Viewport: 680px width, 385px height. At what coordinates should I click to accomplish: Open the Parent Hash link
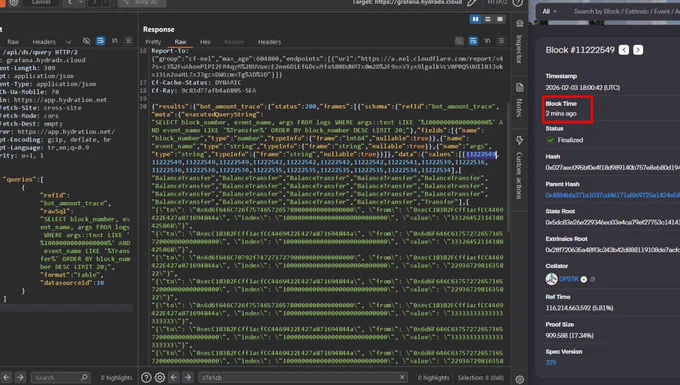[x=612, y=195]
